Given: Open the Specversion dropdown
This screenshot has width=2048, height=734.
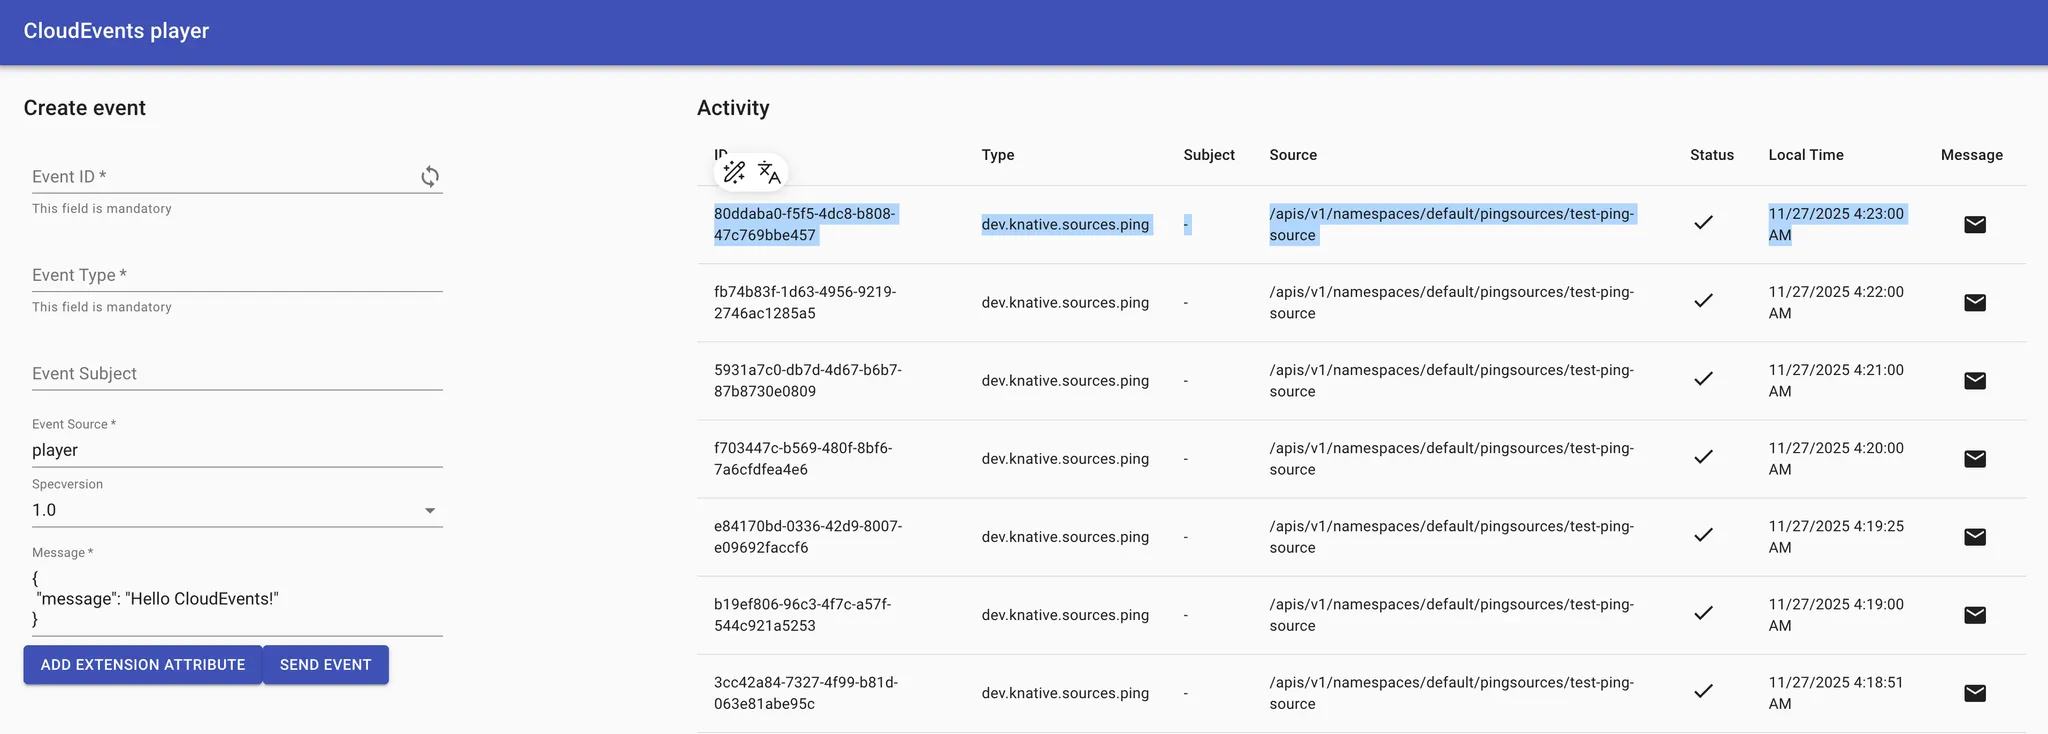Looking at the screenshot, I should tap(236, 510).
